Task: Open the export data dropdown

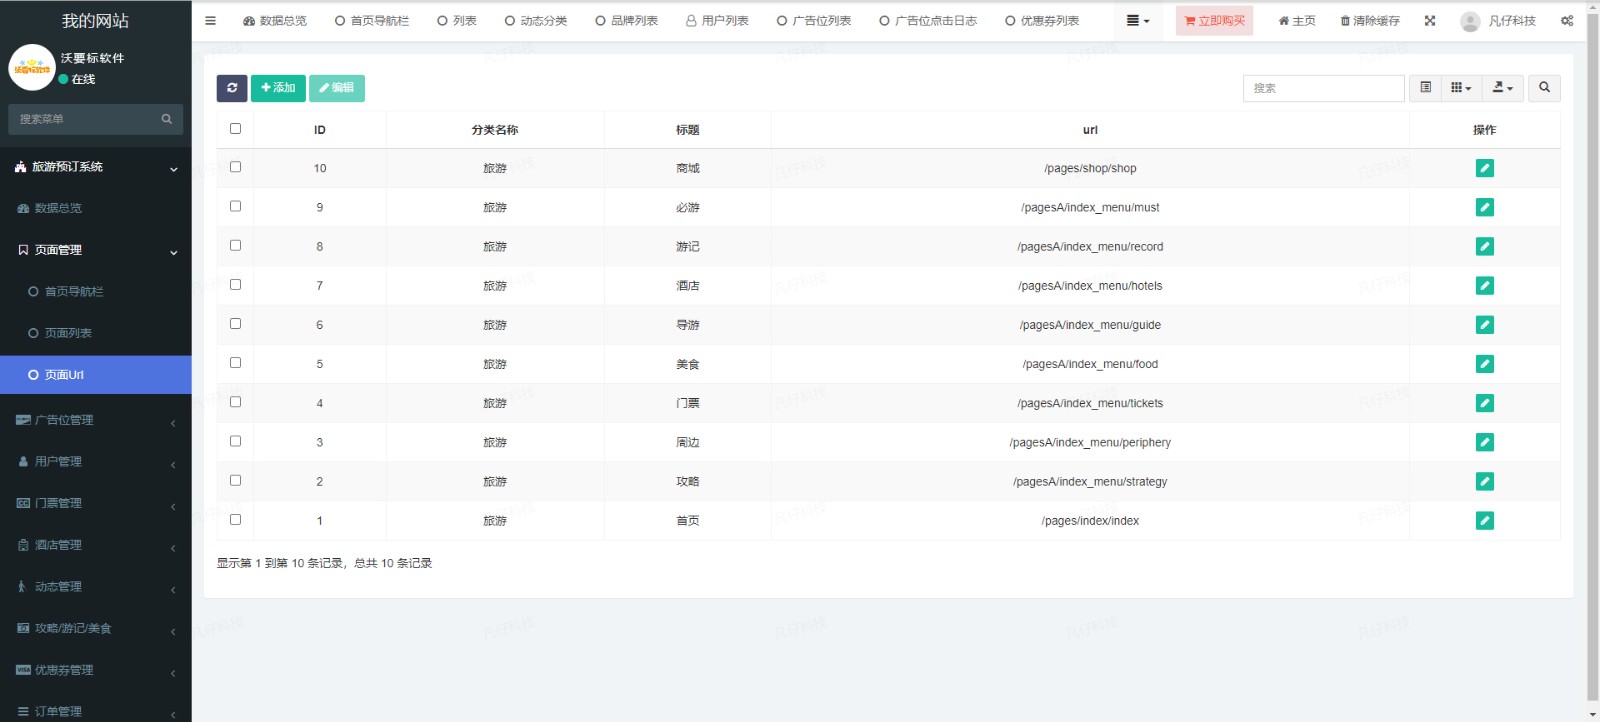Action: (1503, 88)
